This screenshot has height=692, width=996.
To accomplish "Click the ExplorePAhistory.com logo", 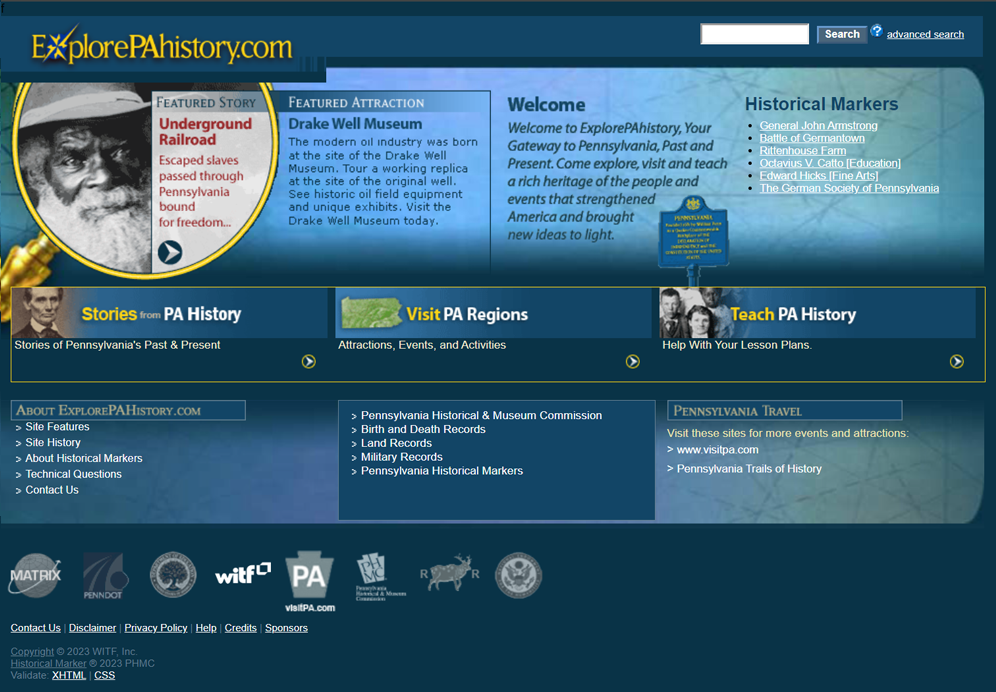I will [x=162, y=46].
